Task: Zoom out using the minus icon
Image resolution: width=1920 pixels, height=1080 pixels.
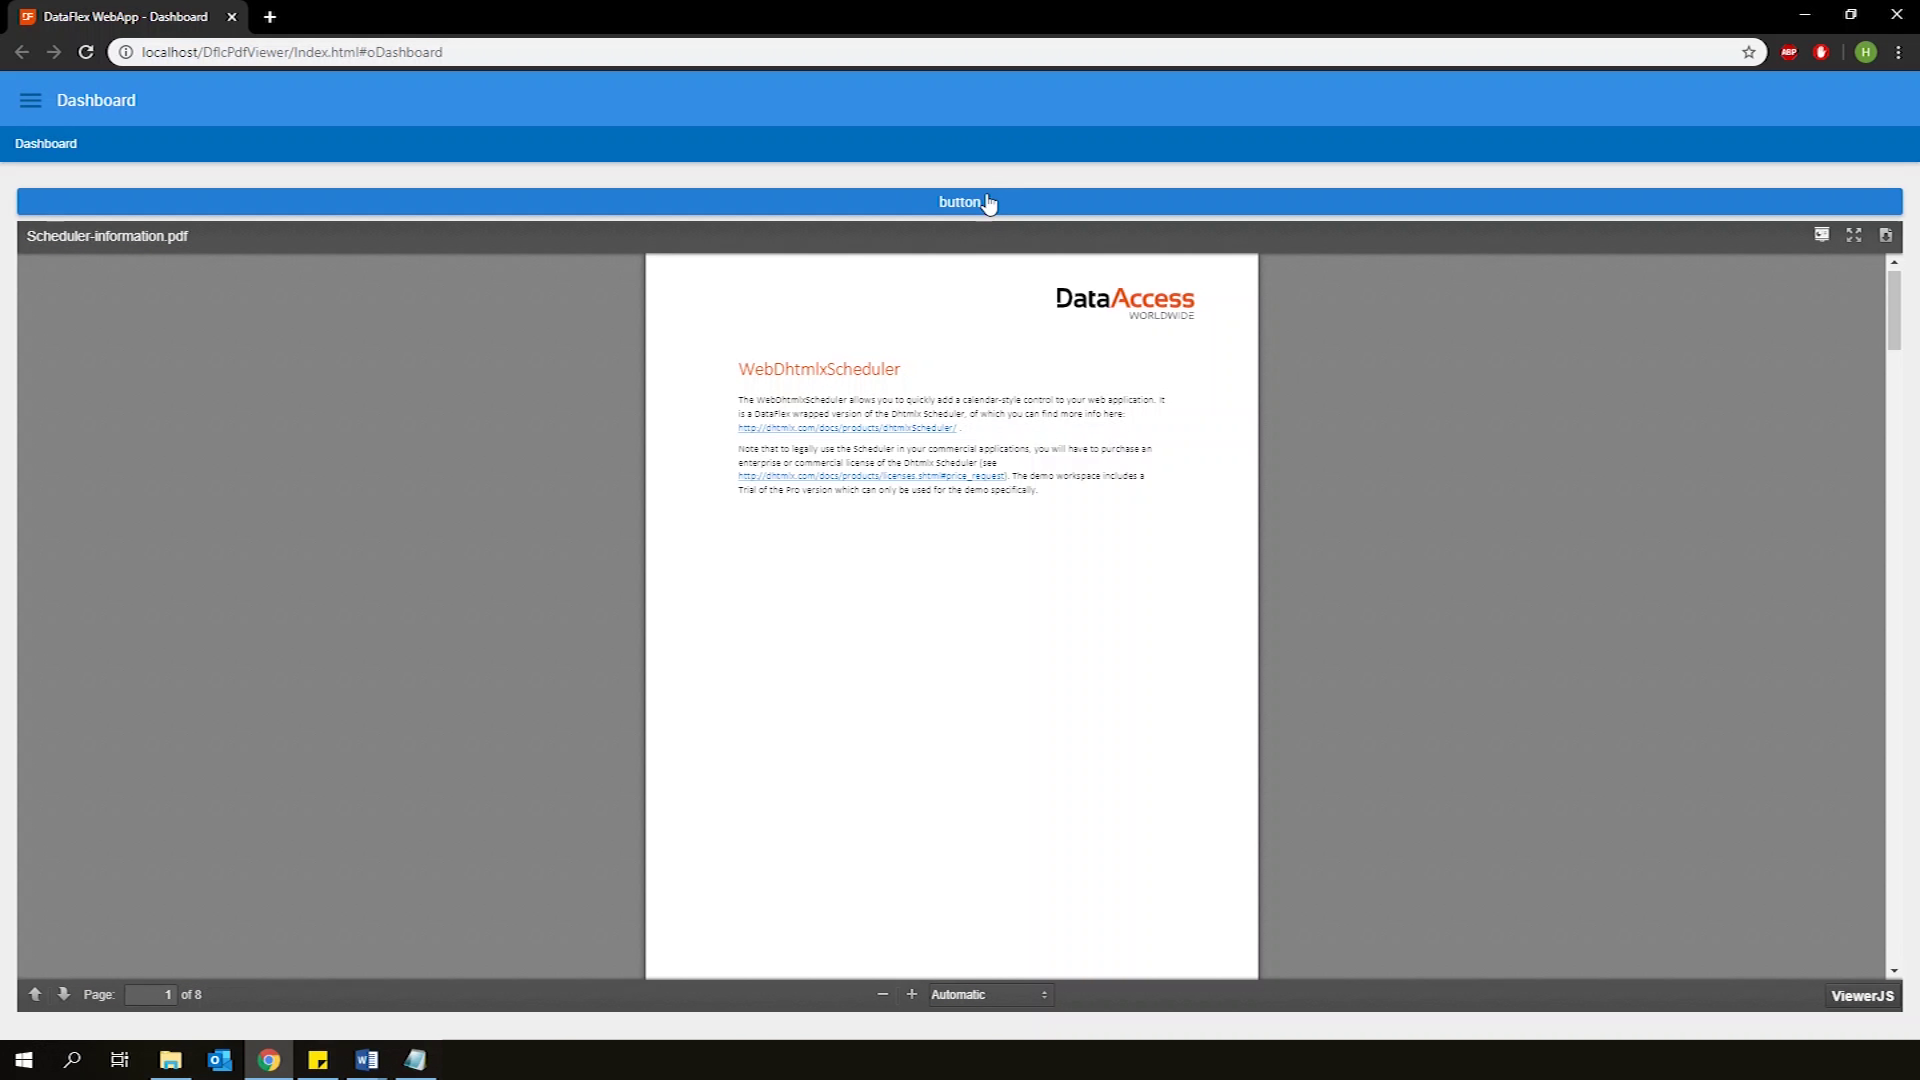Action: click(x=883, y=994)
